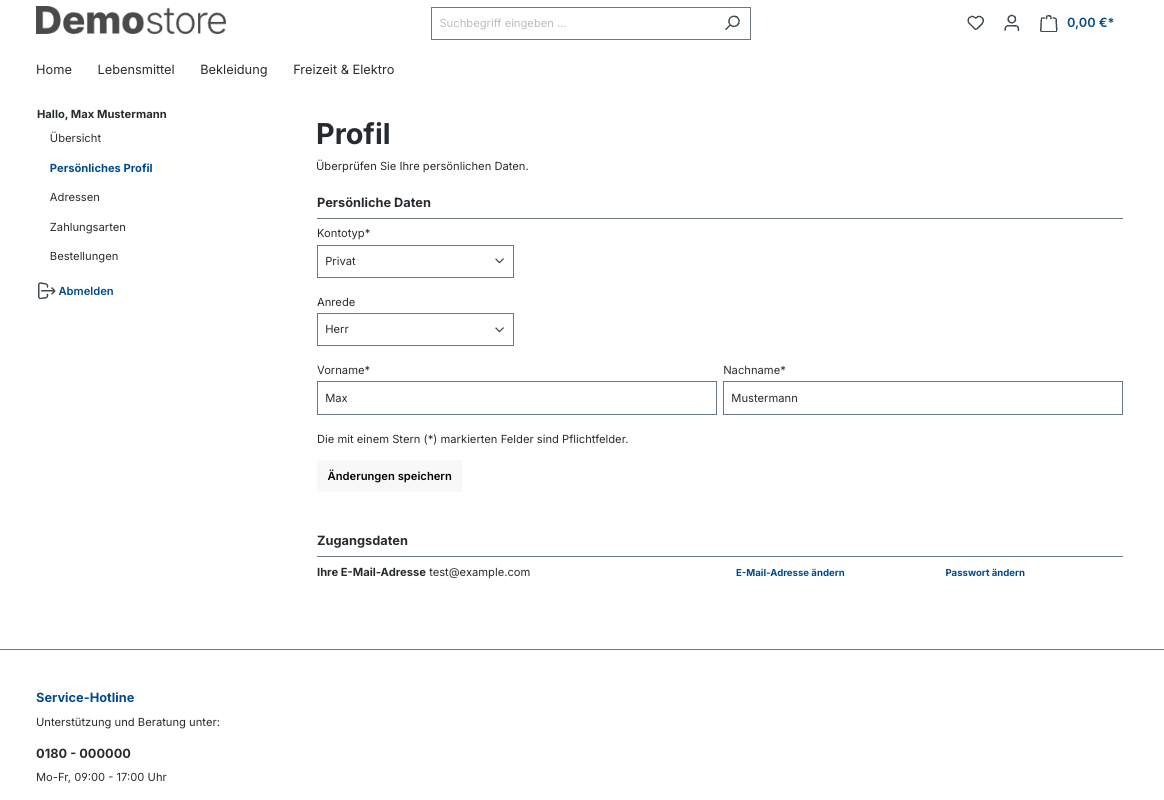This screenshot has width=1164, height=800.
Task: Click the search magnifier icon
Action: [732, 23]
